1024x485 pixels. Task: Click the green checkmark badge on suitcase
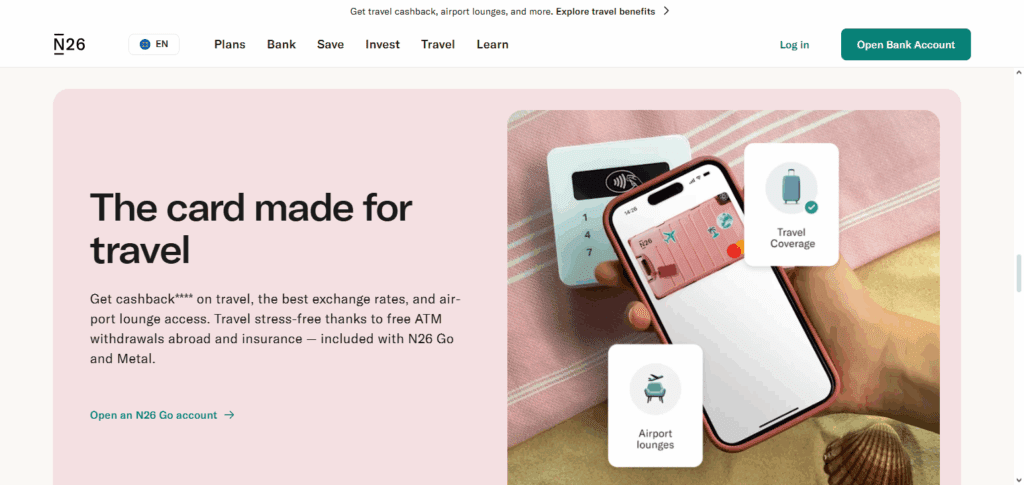point(811,207)
